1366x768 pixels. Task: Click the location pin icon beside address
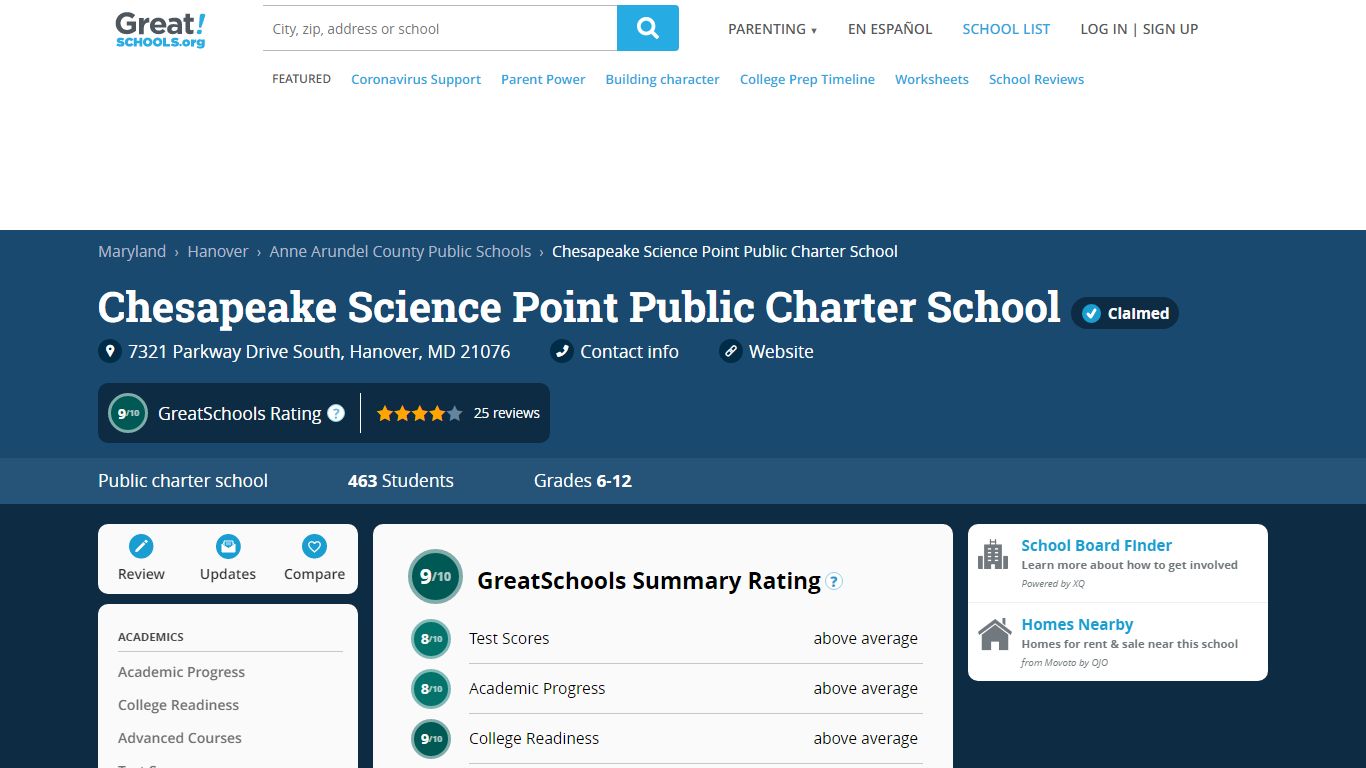tap(110, 351)
